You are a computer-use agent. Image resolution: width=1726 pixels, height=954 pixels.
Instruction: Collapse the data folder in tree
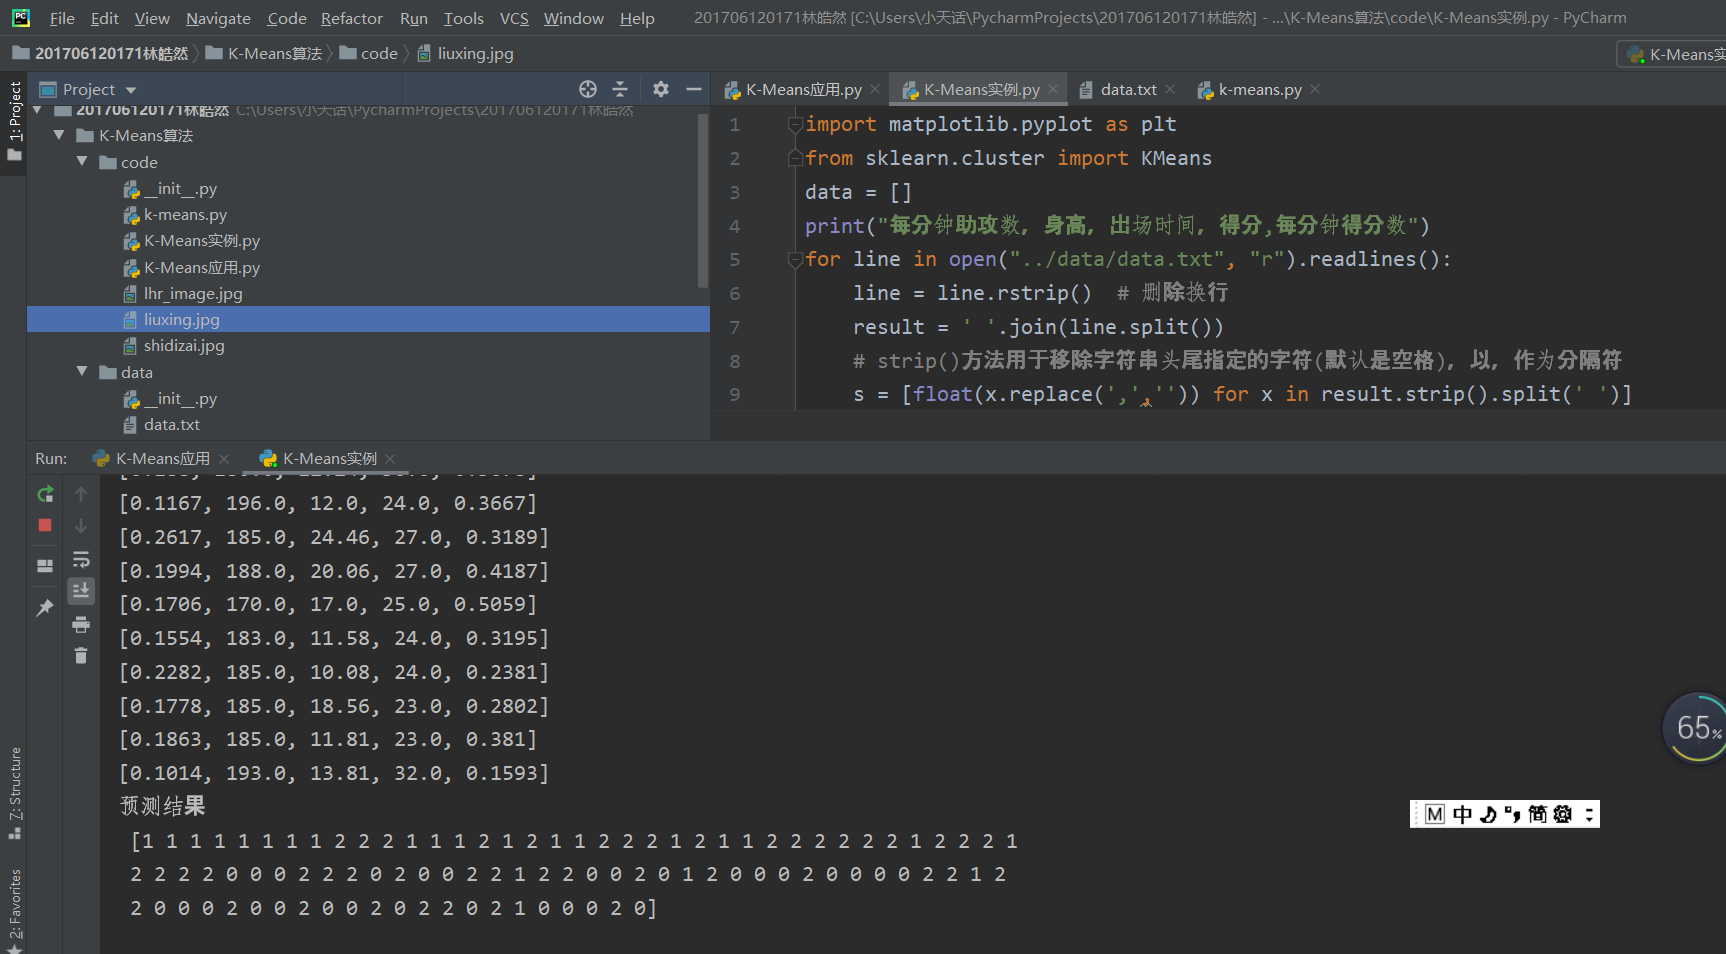(x=82, y=372)
